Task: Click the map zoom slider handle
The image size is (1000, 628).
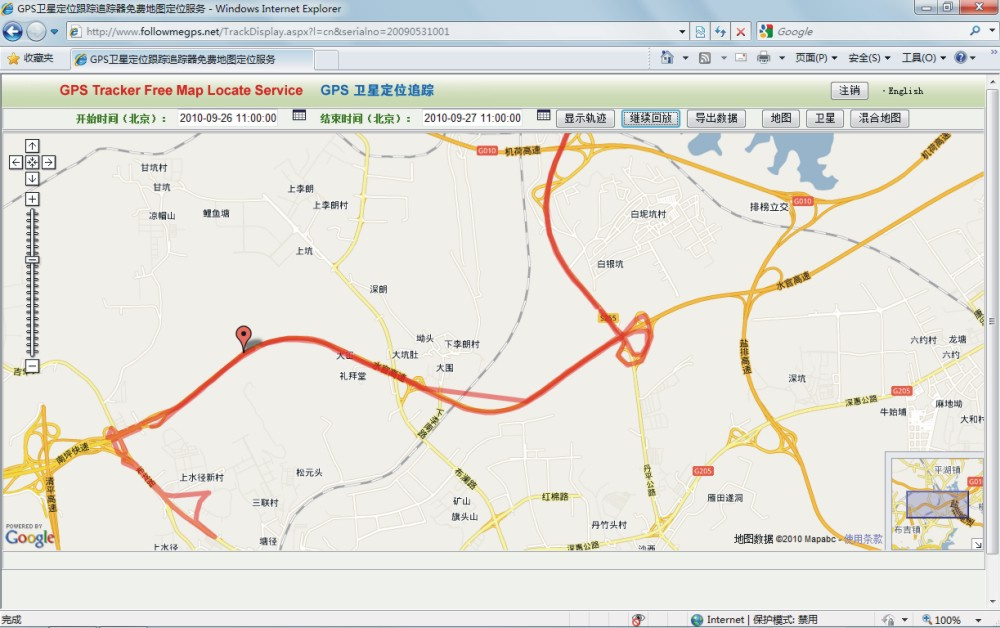Action: click(x=32, y=259)
